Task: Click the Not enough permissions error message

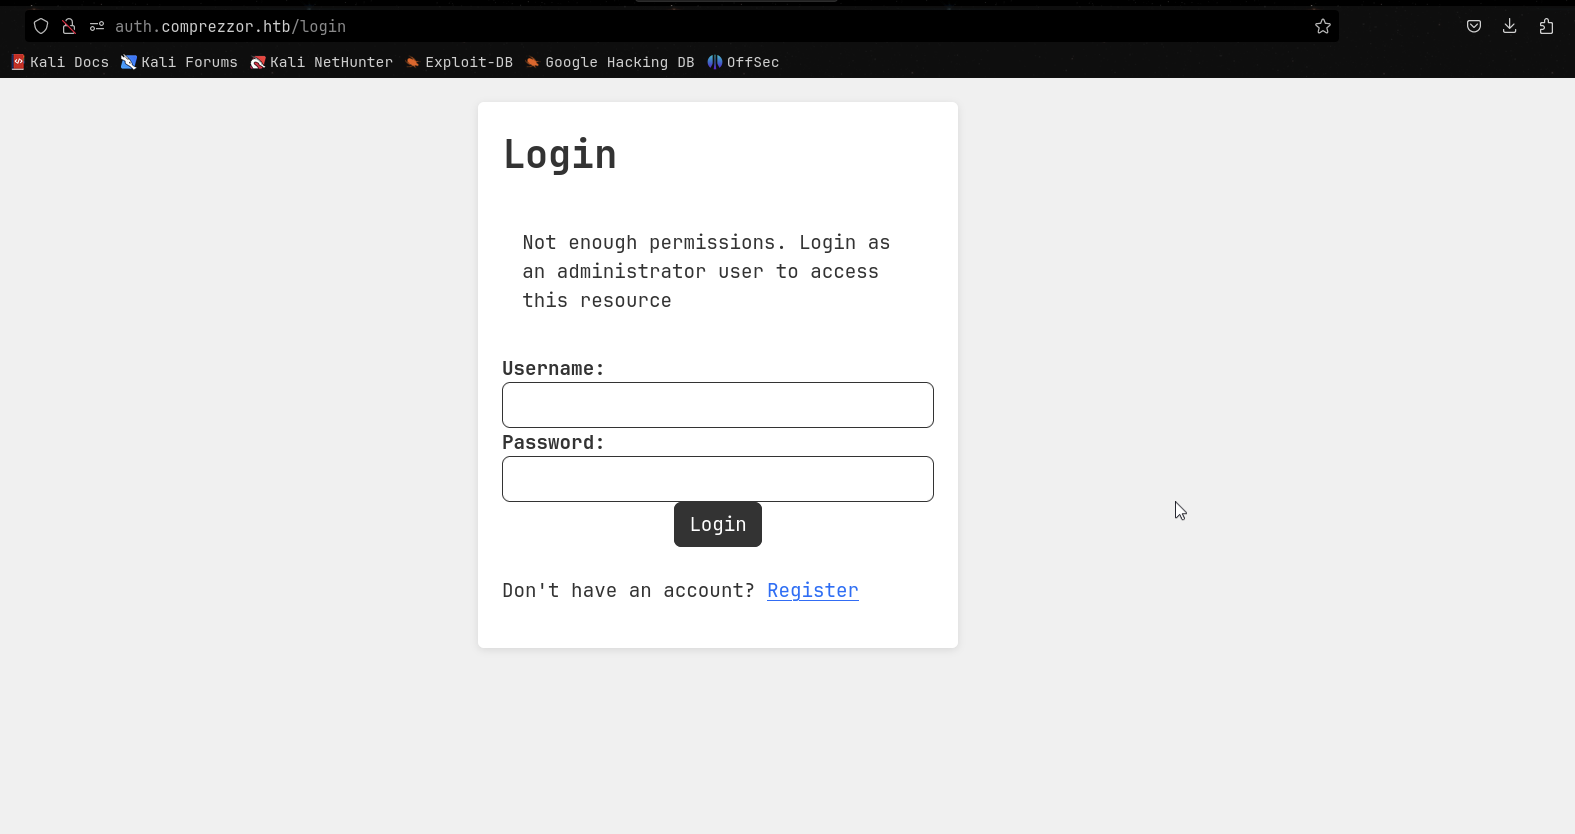Action: pyautogui.click(x=706, y=271)
